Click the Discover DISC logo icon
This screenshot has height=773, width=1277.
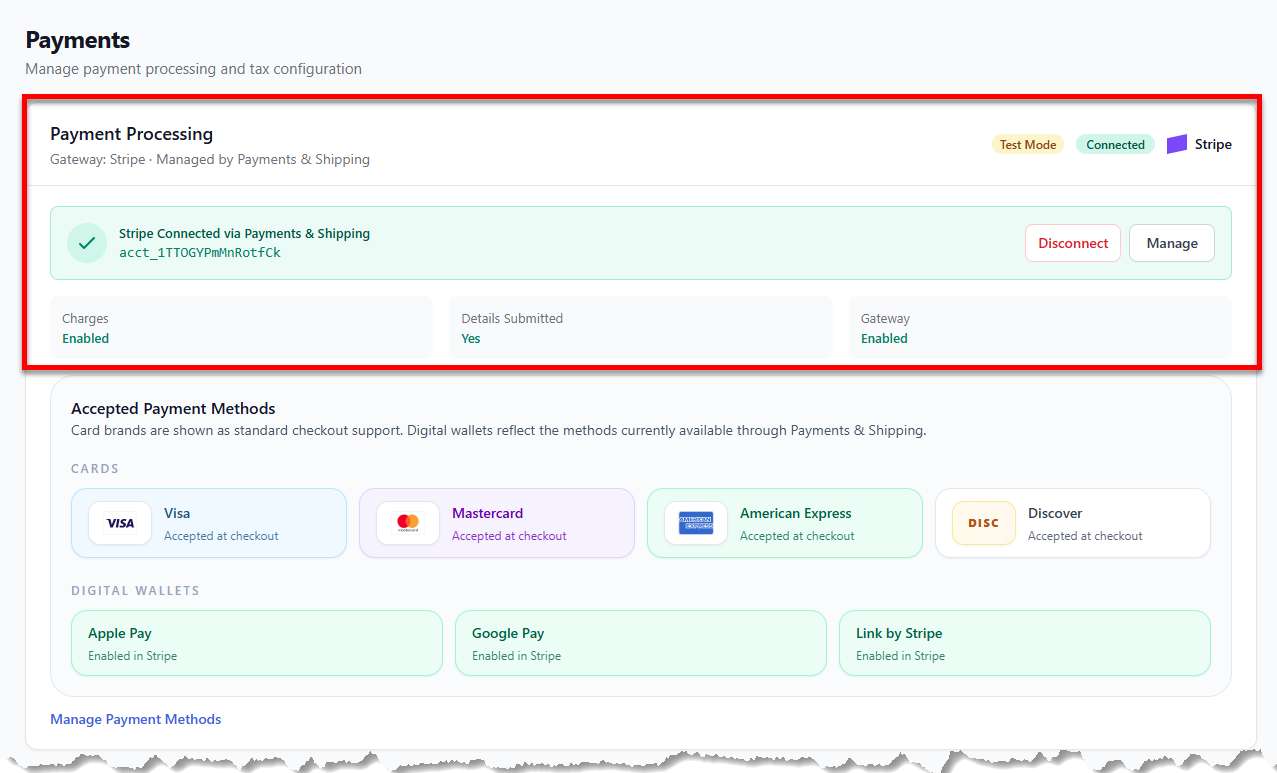[984, 523]
